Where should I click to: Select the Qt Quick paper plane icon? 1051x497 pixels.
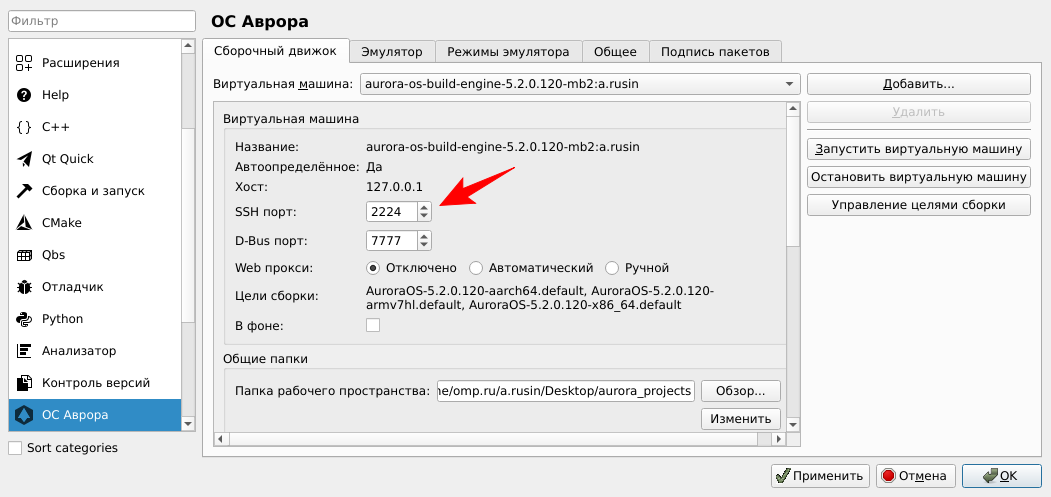pyautogui.click(x=25, y=159)
